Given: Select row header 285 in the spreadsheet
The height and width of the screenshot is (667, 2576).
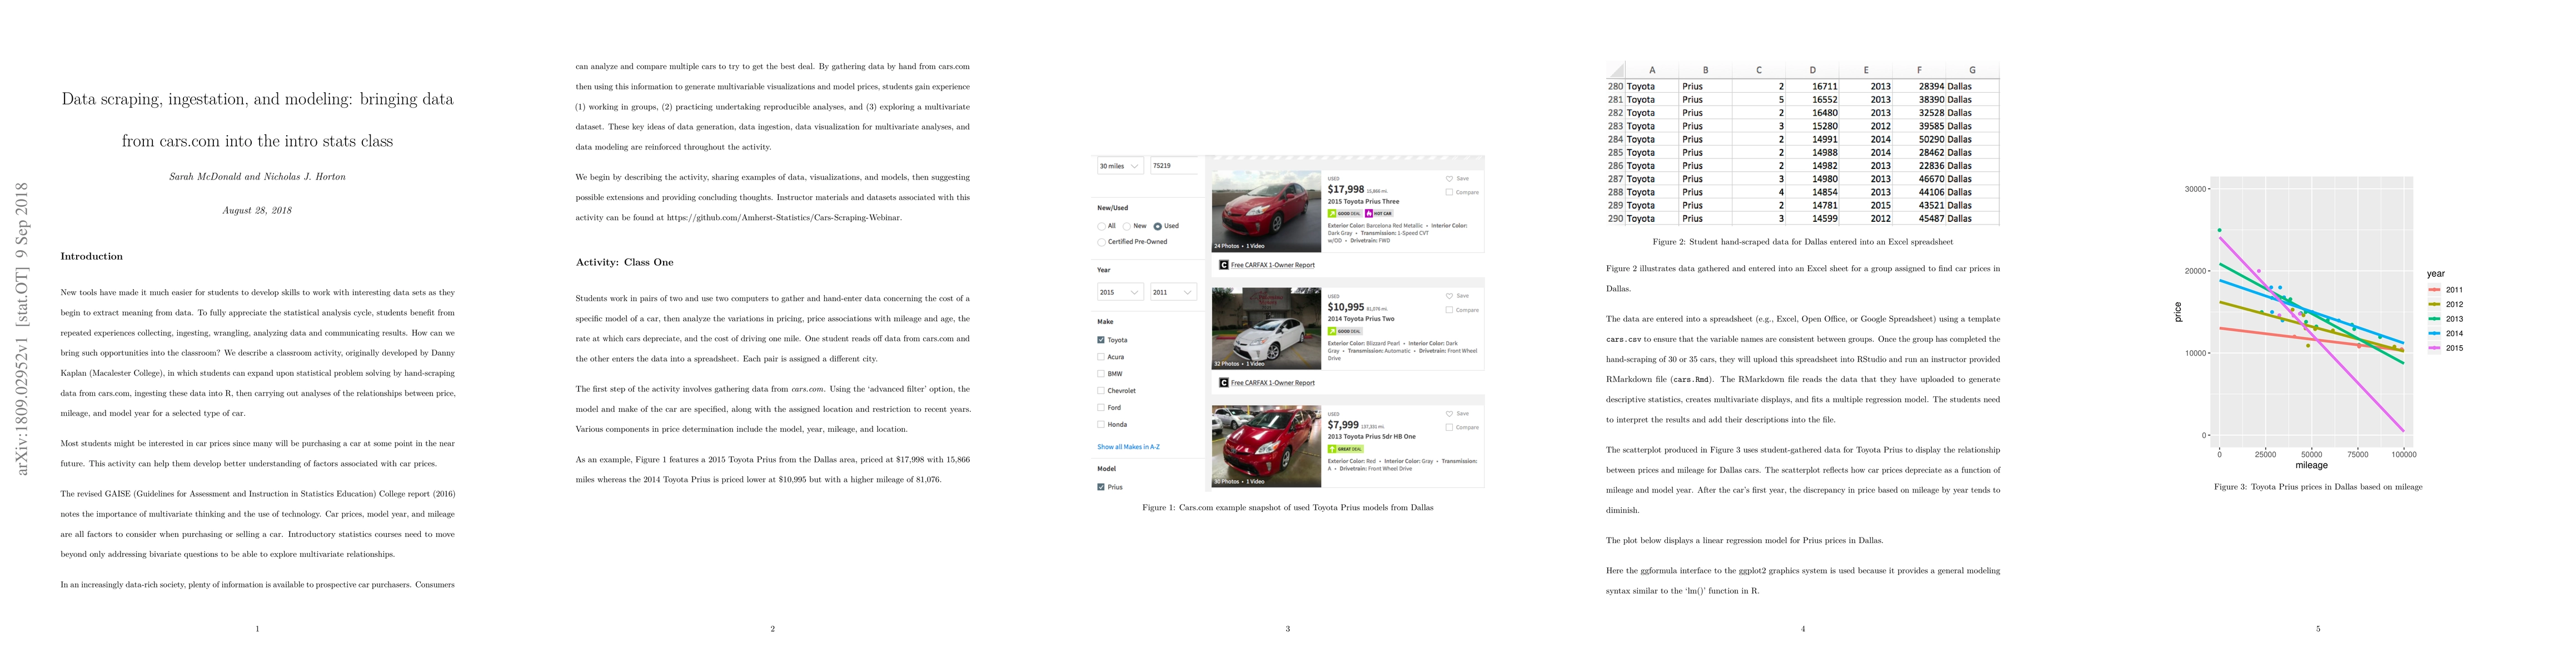Looking at the screenshot, I should 1616,152.
